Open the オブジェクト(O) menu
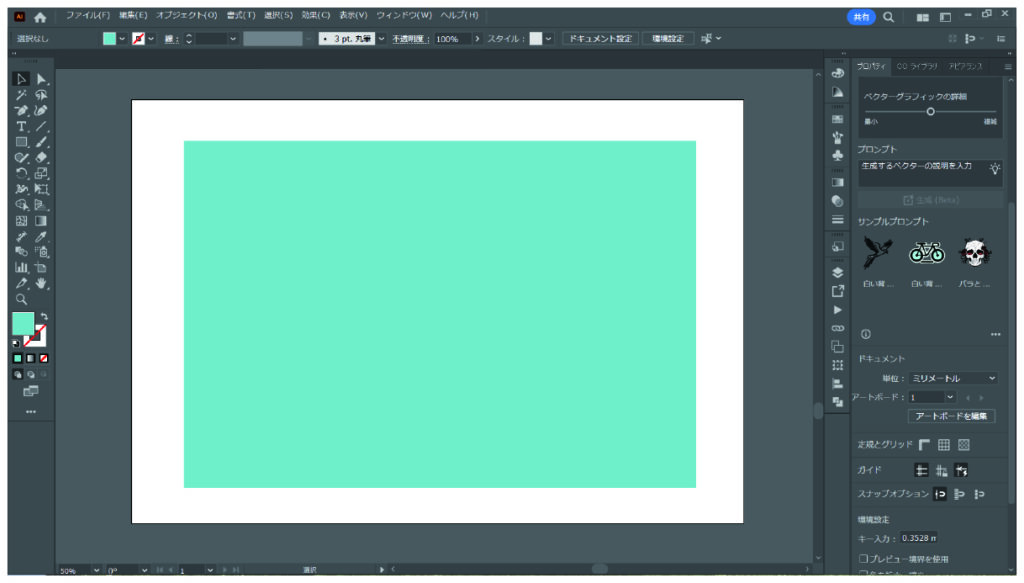 tap(186, 15)
